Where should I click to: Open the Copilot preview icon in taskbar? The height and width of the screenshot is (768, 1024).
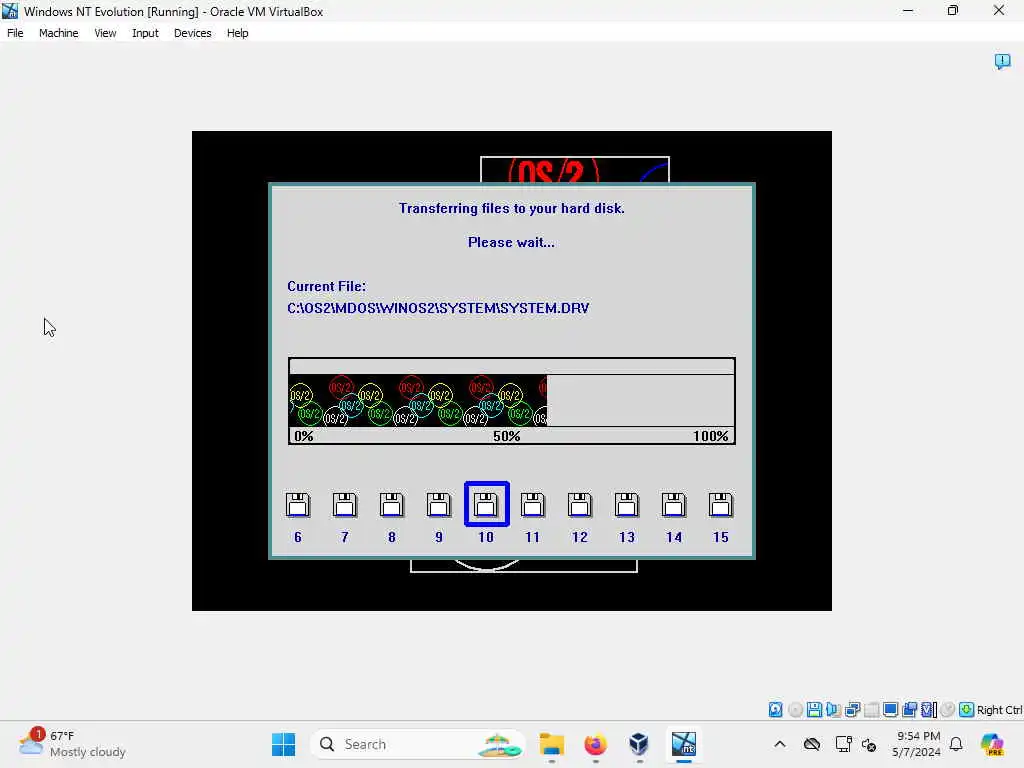(993, 744)
